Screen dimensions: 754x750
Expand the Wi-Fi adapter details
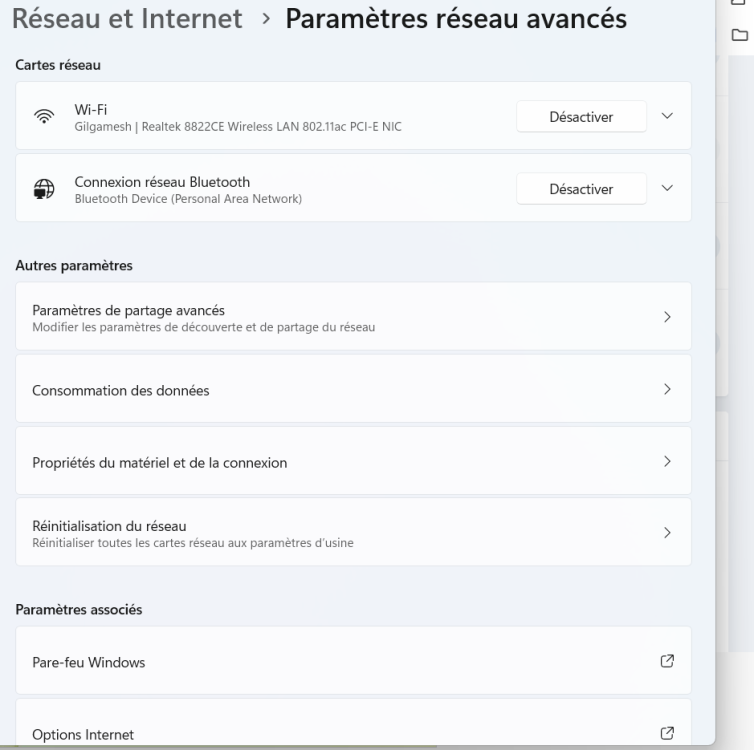[x=667, y=116]
